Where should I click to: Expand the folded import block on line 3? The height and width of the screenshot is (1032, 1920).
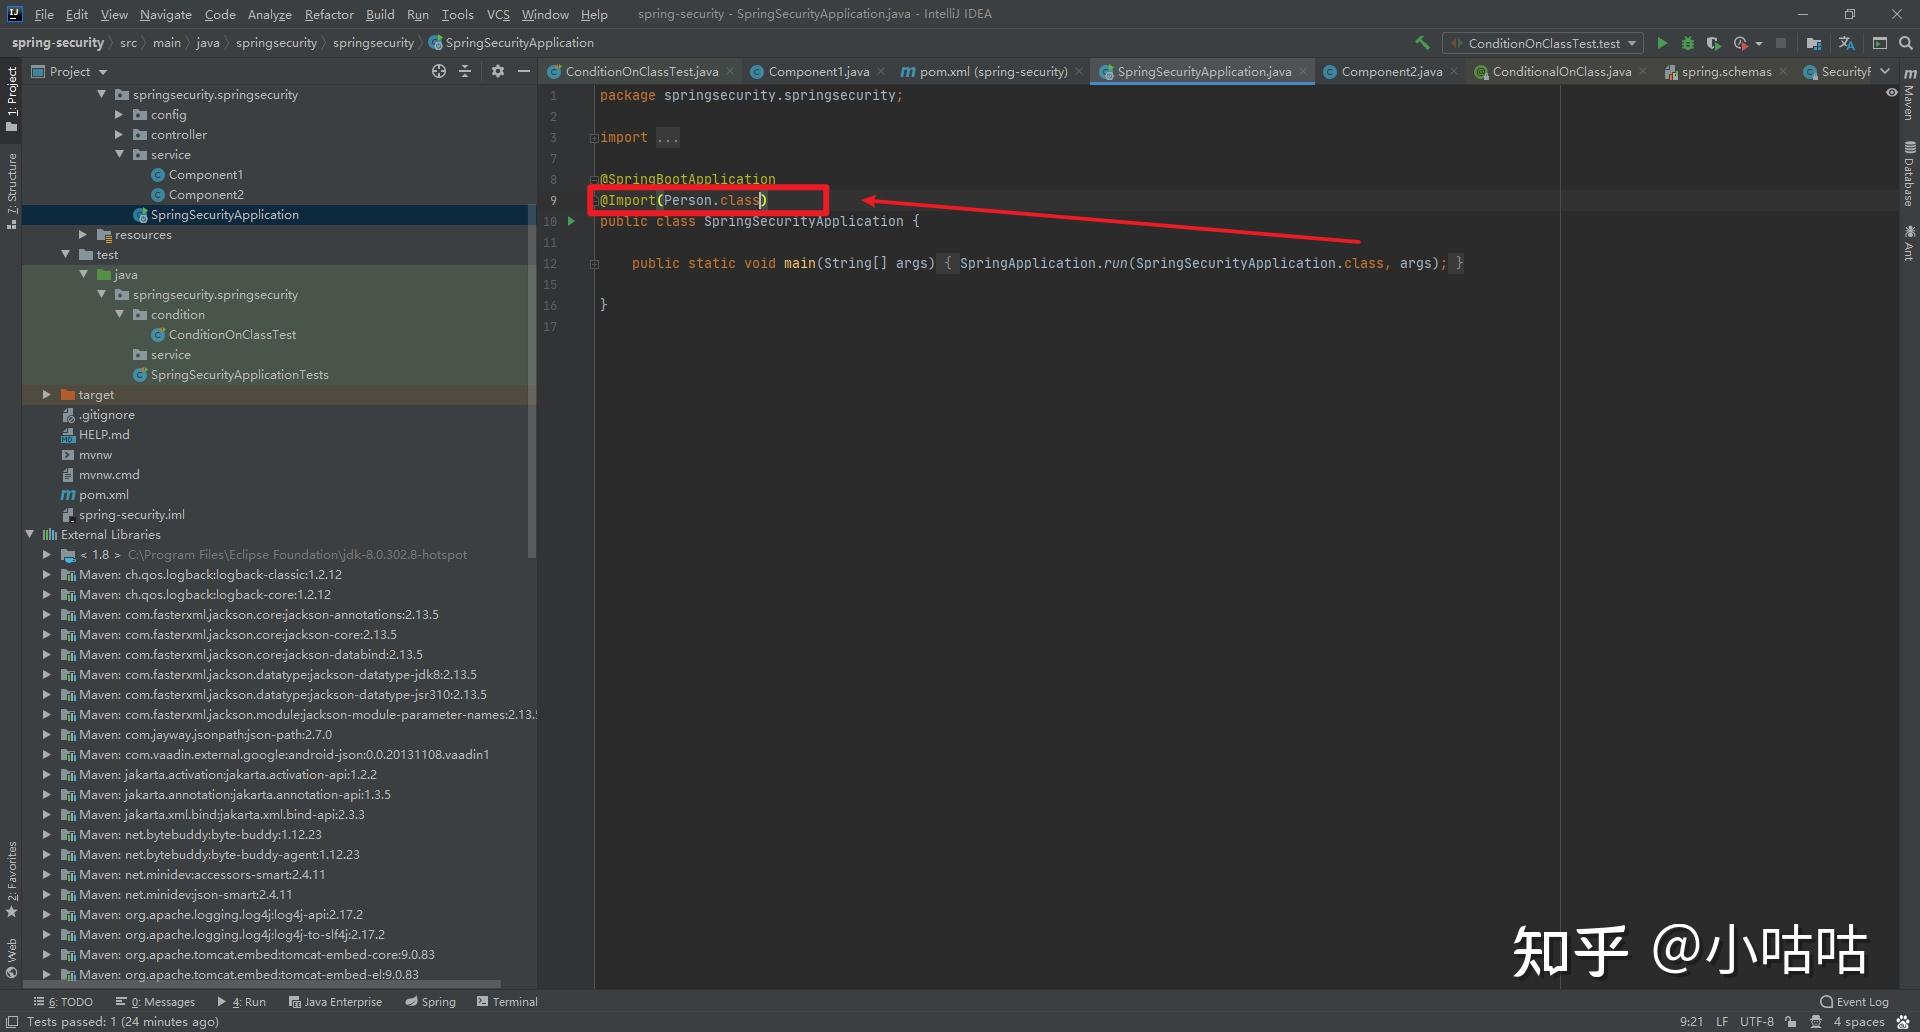[594, 138]
